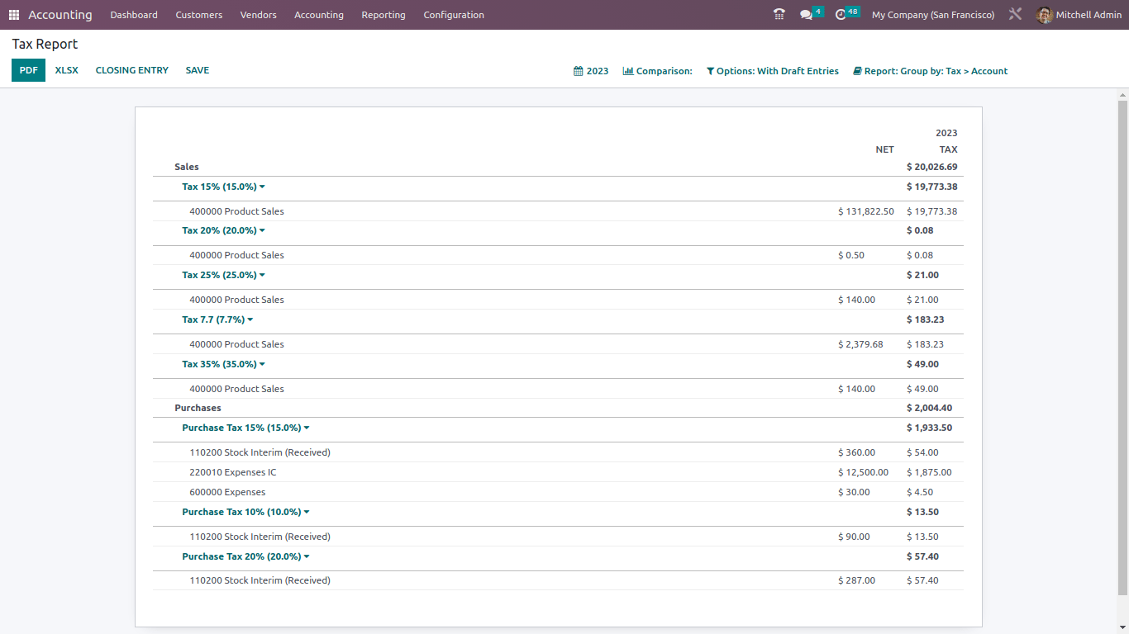Click net amount $ 131,822.50
Viewport: 1129px width, 634px height.
coord(866,212)
